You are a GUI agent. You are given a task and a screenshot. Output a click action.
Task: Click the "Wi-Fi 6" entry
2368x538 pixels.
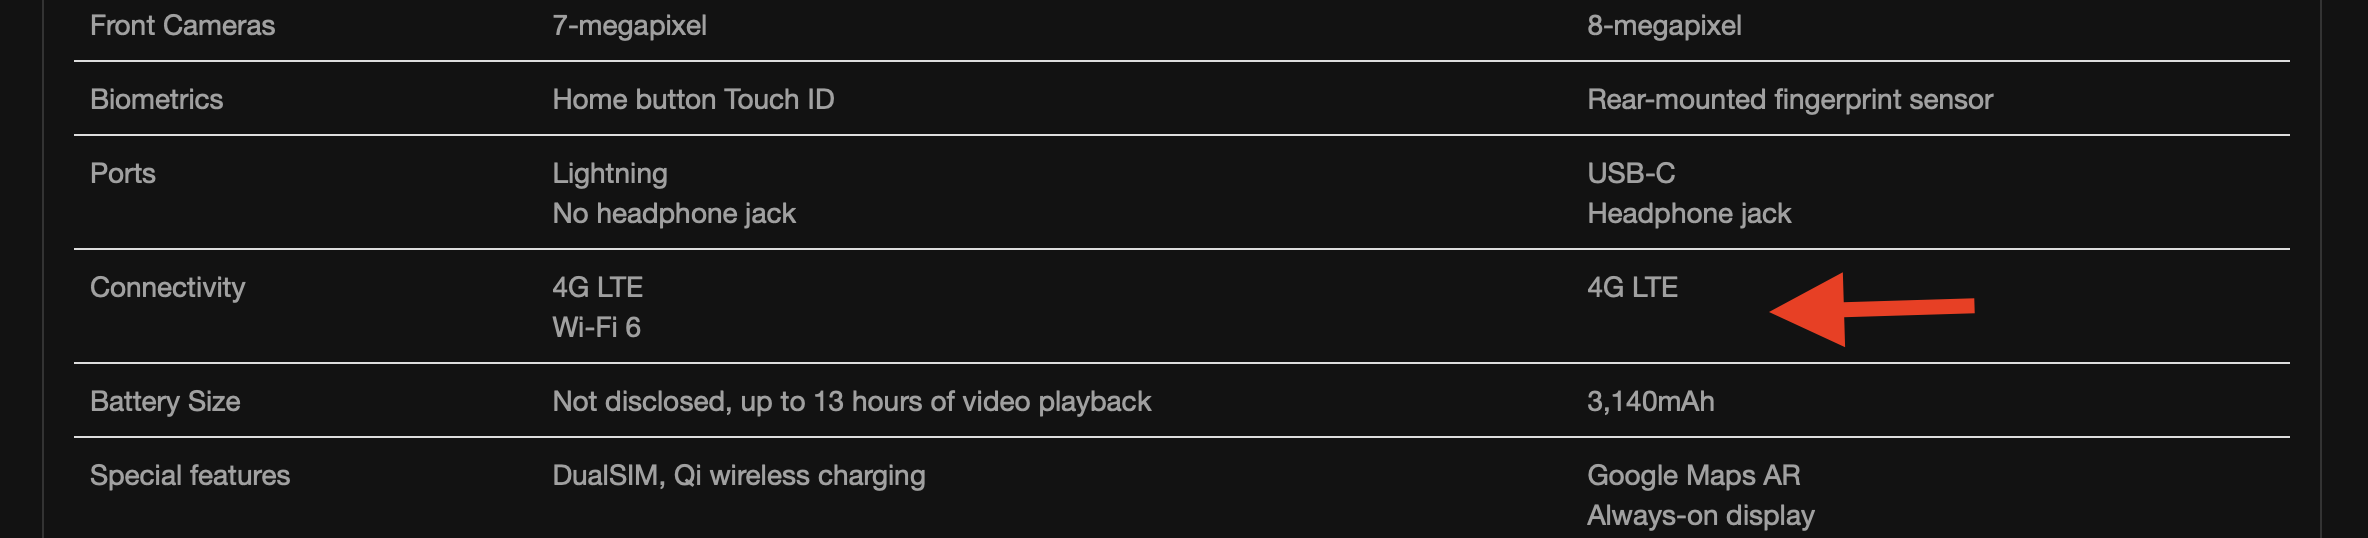tap(596, 328)
